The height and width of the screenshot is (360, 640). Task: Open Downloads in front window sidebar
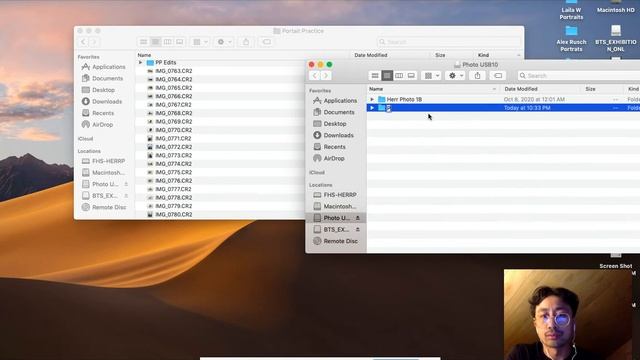[334, 135]
